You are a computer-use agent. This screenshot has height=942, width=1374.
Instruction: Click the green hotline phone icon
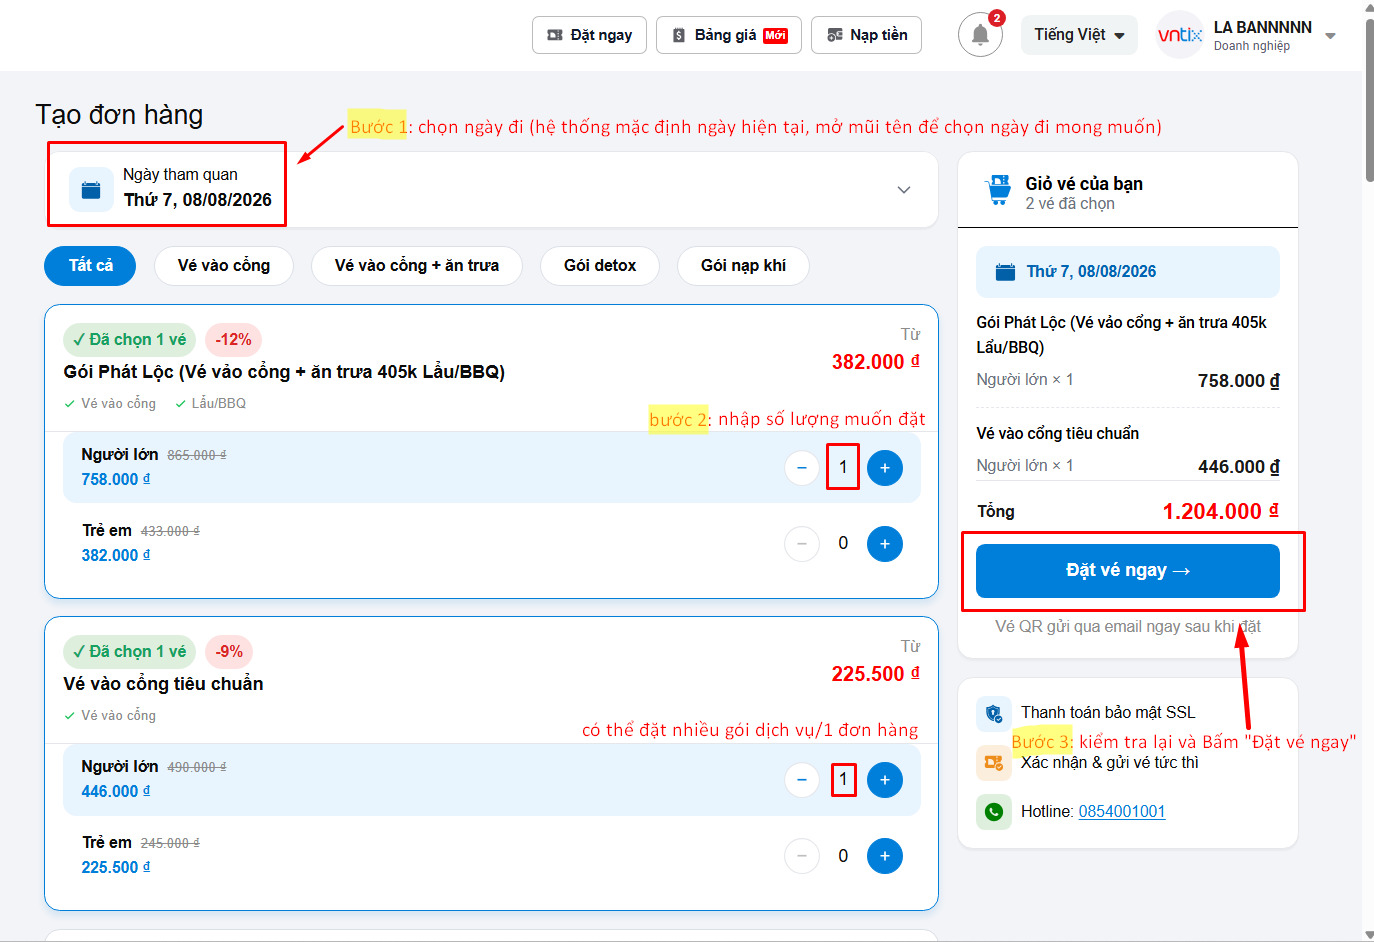(994, 812)
